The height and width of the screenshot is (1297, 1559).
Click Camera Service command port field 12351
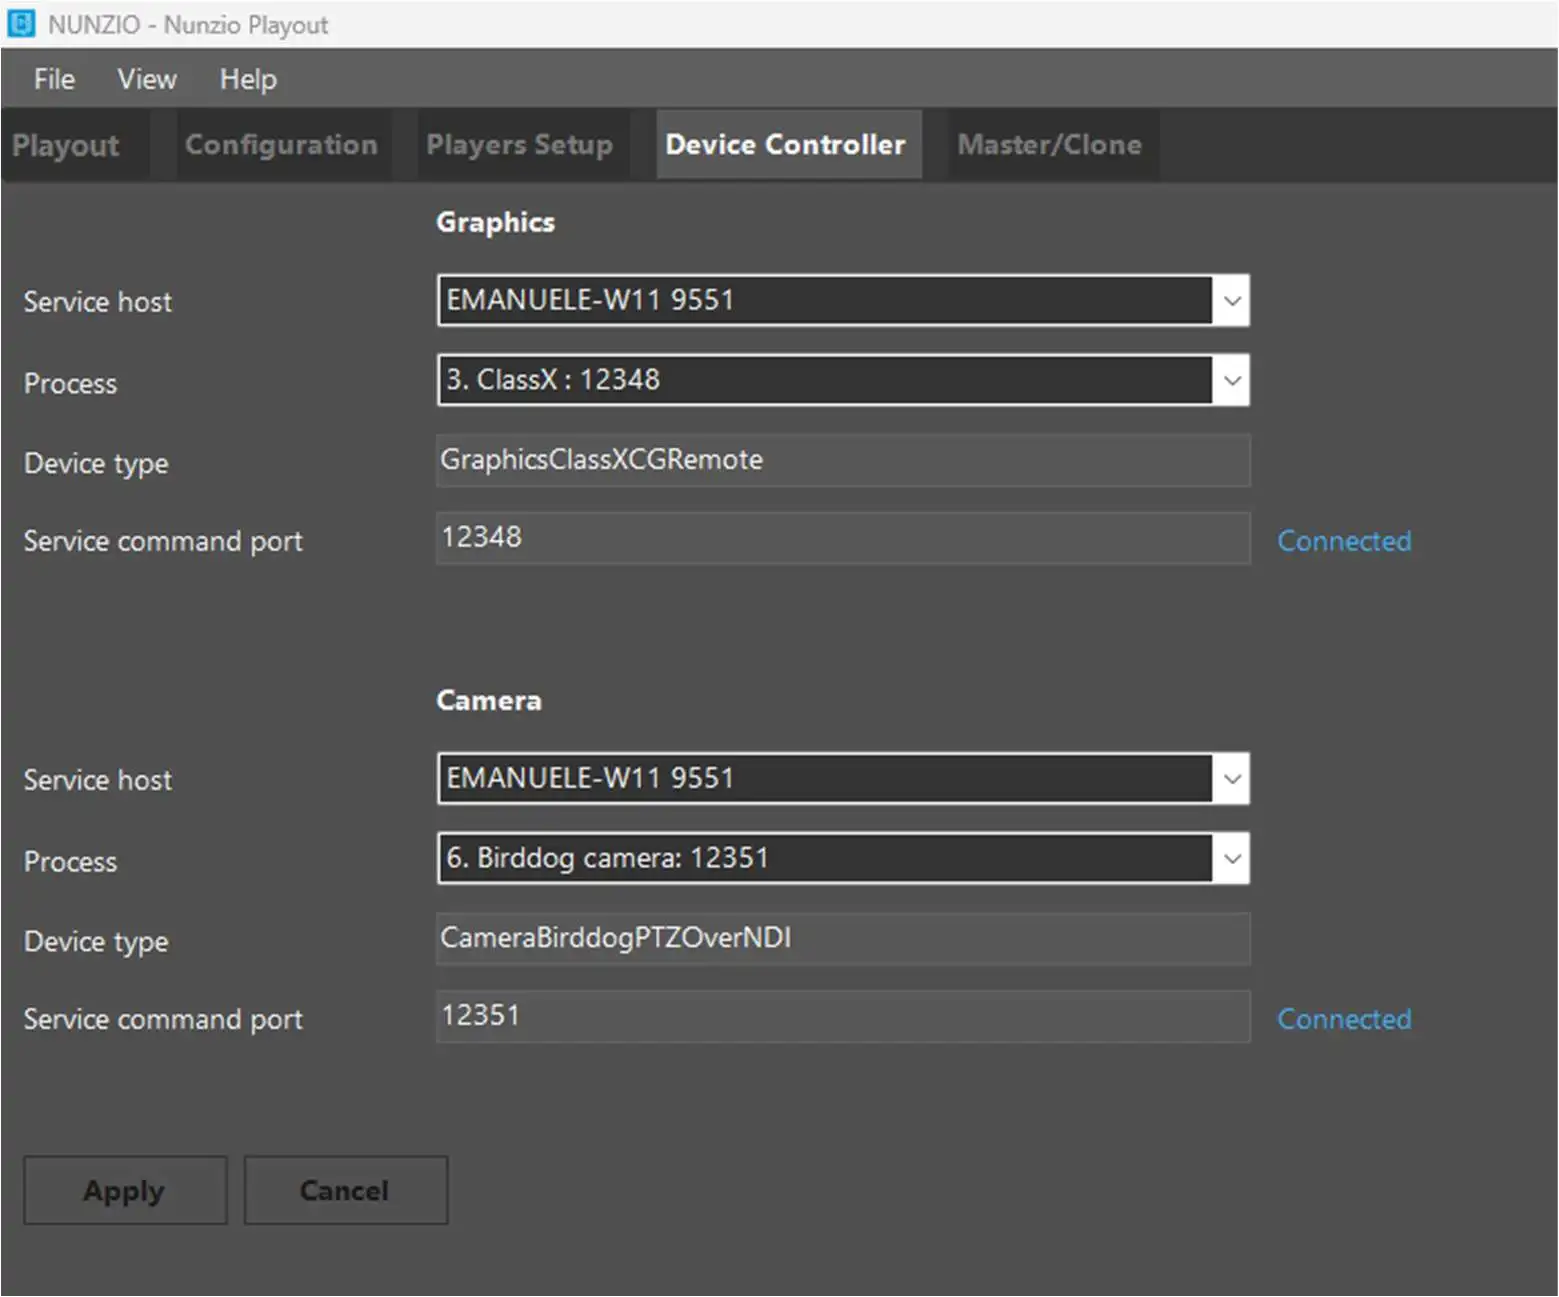point(842,1016)
